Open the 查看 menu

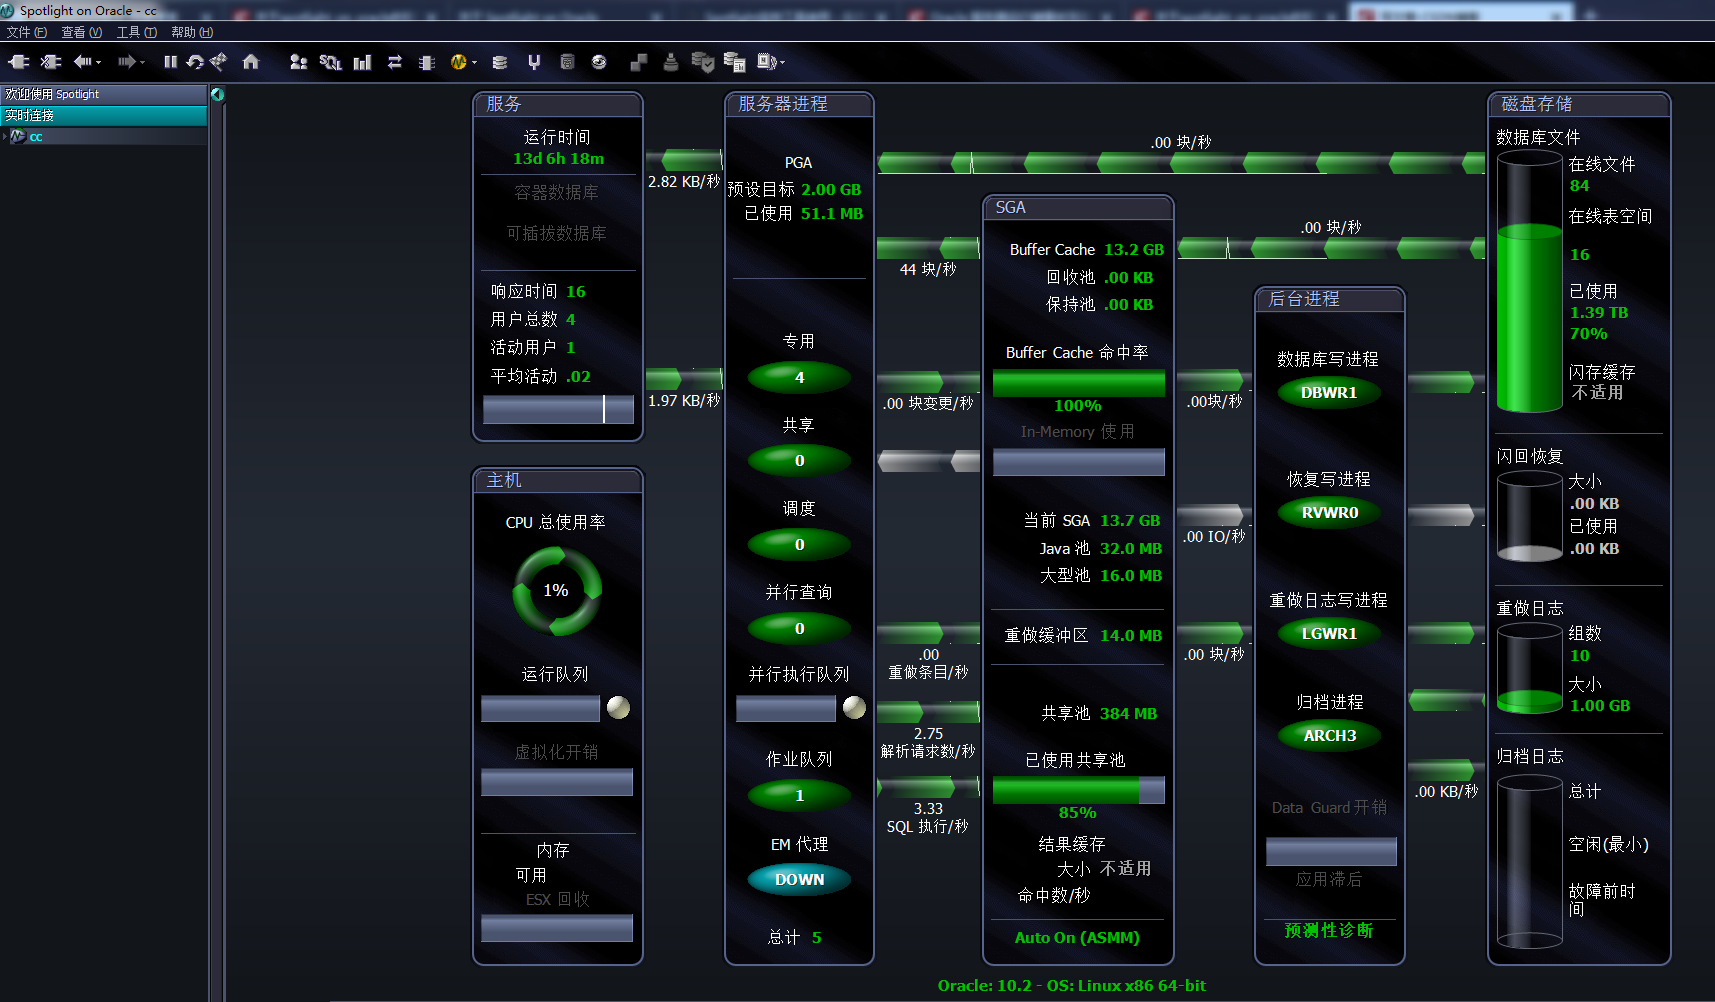pyautogui.click(x=81, y=32)
